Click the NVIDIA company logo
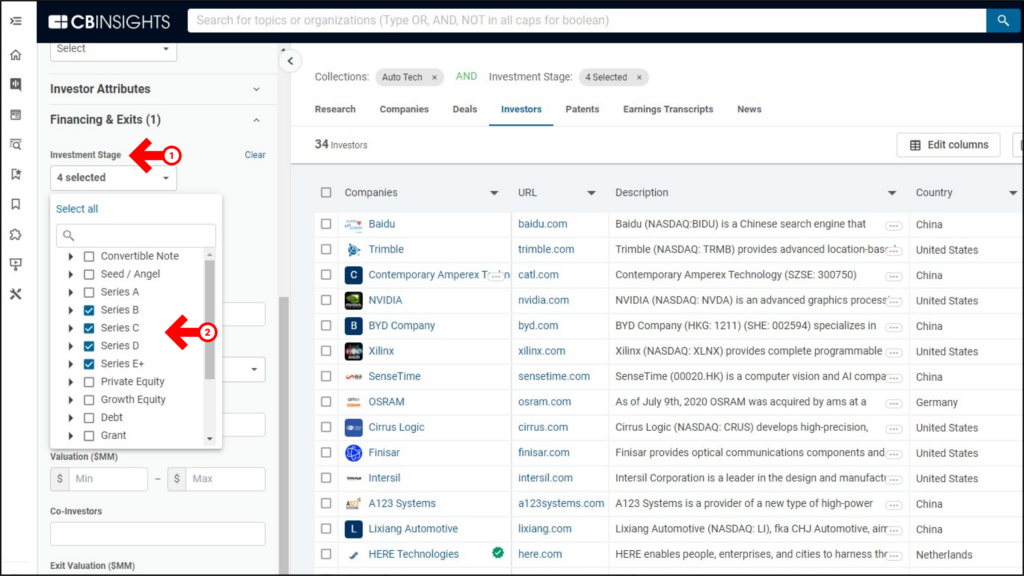The height and width of the screenshot is (576, 1024). pyautogui.click(x=353, y=300)
